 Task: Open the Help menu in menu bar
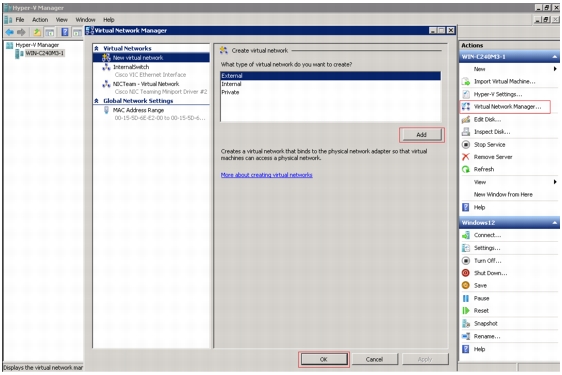point(109,20)
